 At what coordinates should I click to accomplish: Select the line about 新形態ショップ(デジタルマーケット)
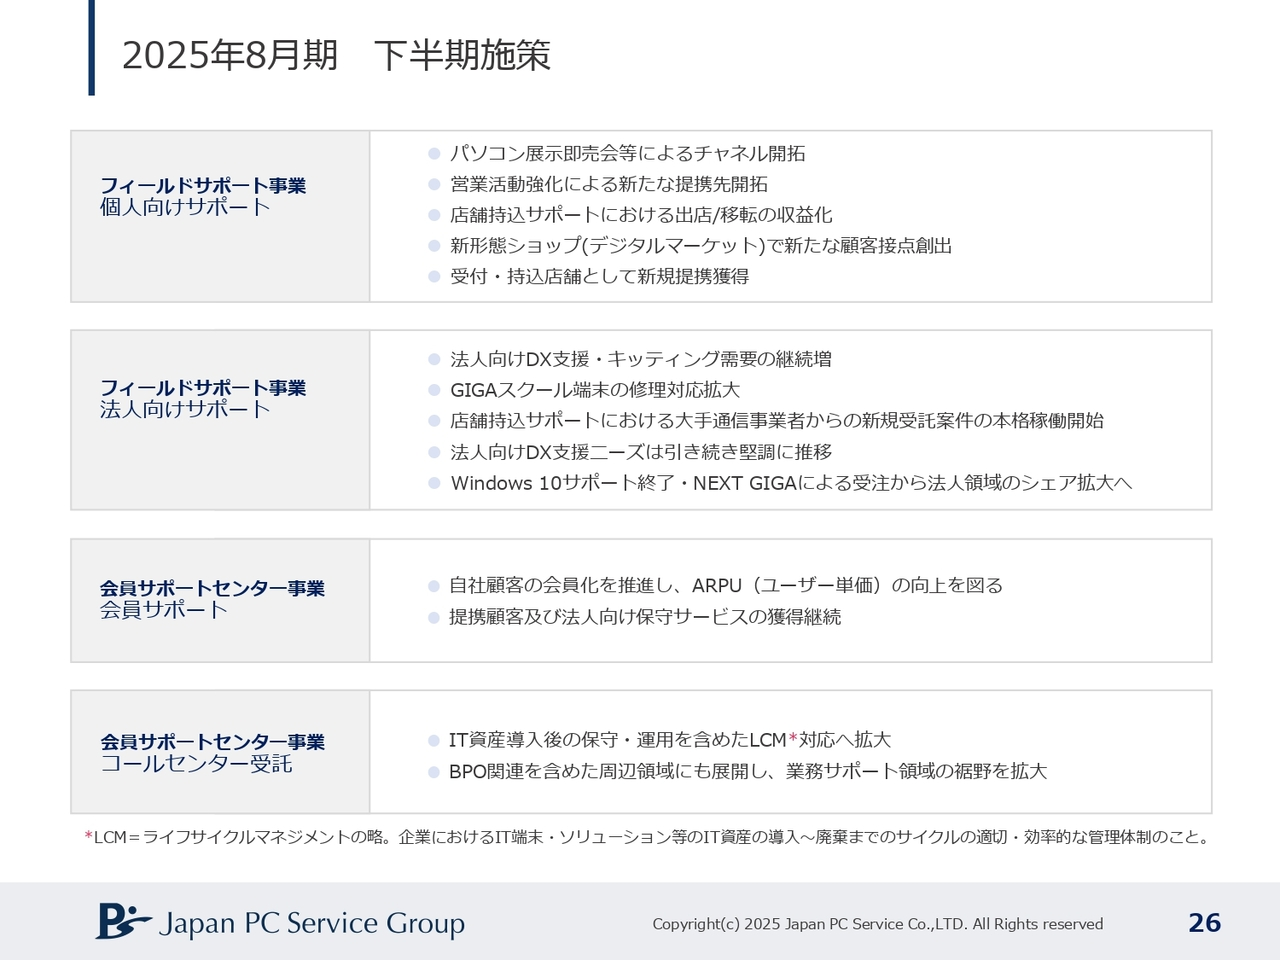coord(700,245)
